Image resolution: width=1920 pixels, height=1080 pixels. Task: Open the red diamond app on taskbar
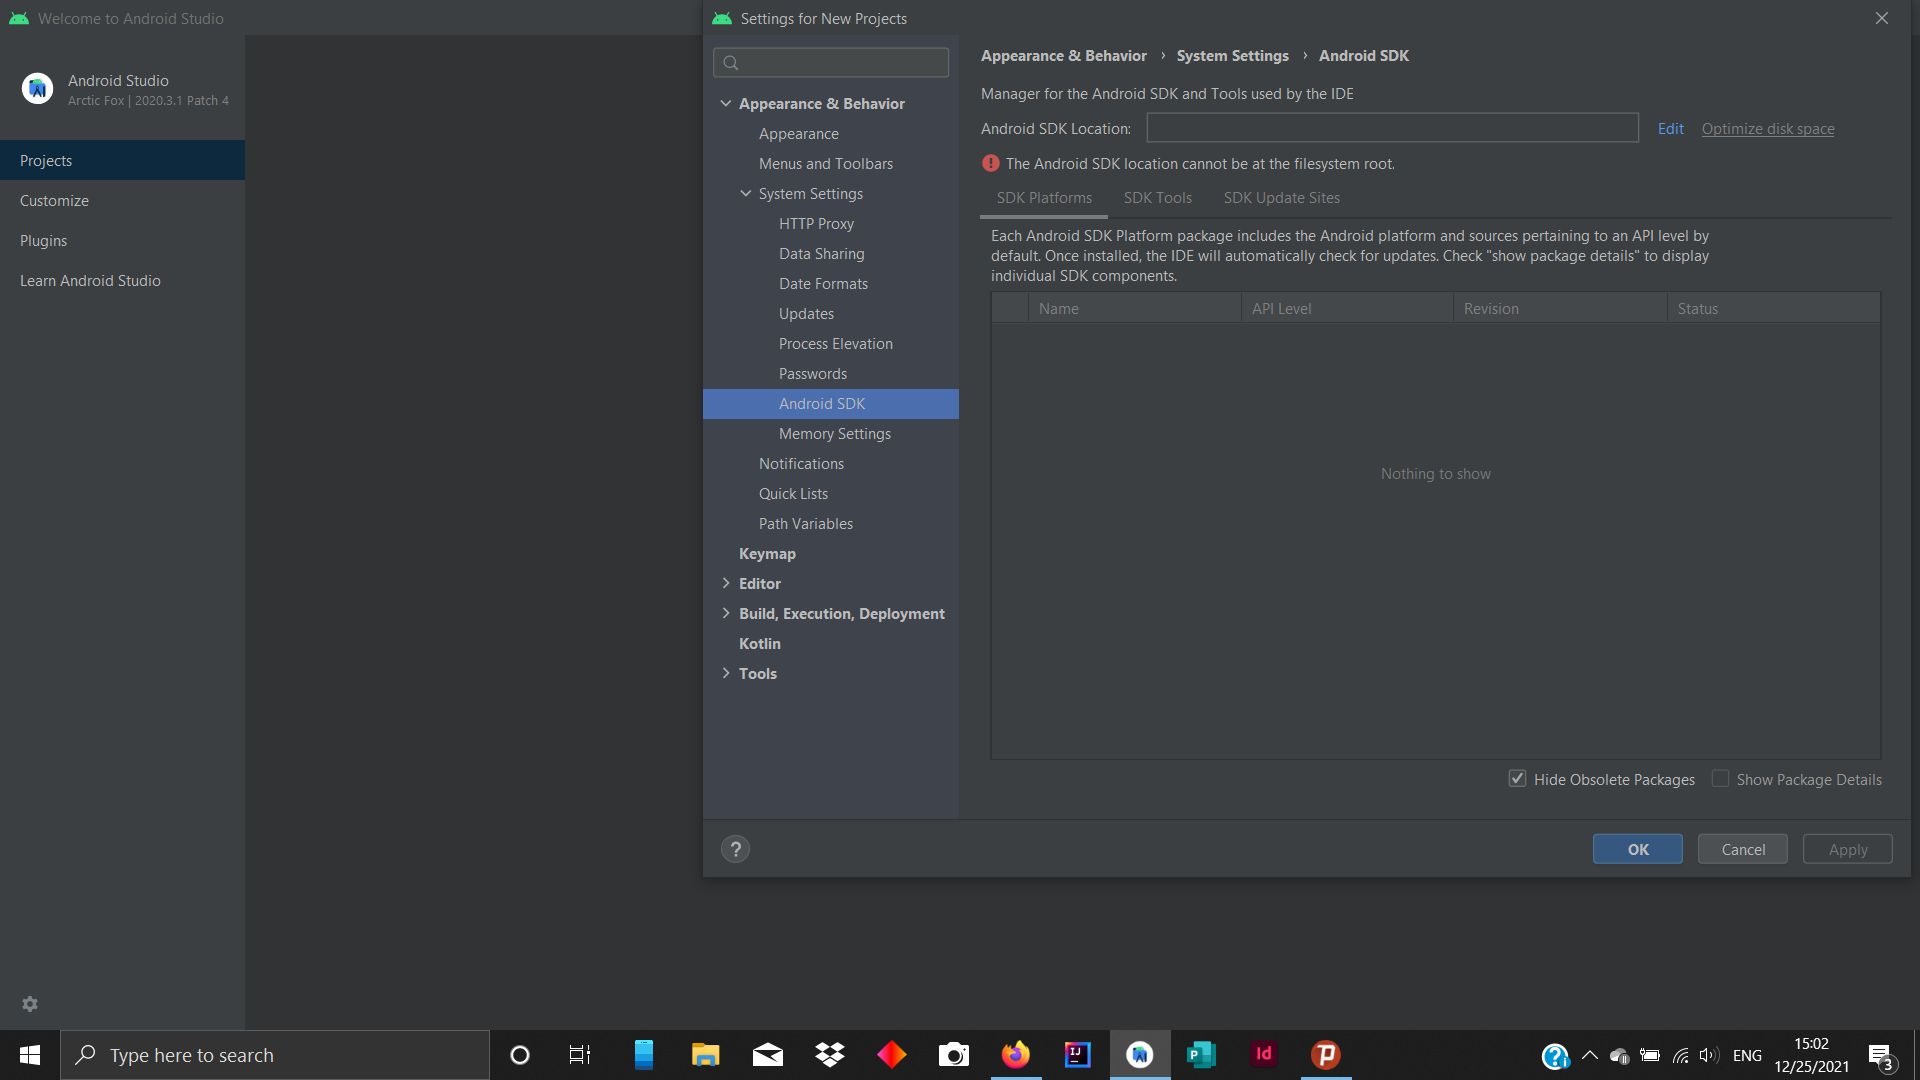892,1055
